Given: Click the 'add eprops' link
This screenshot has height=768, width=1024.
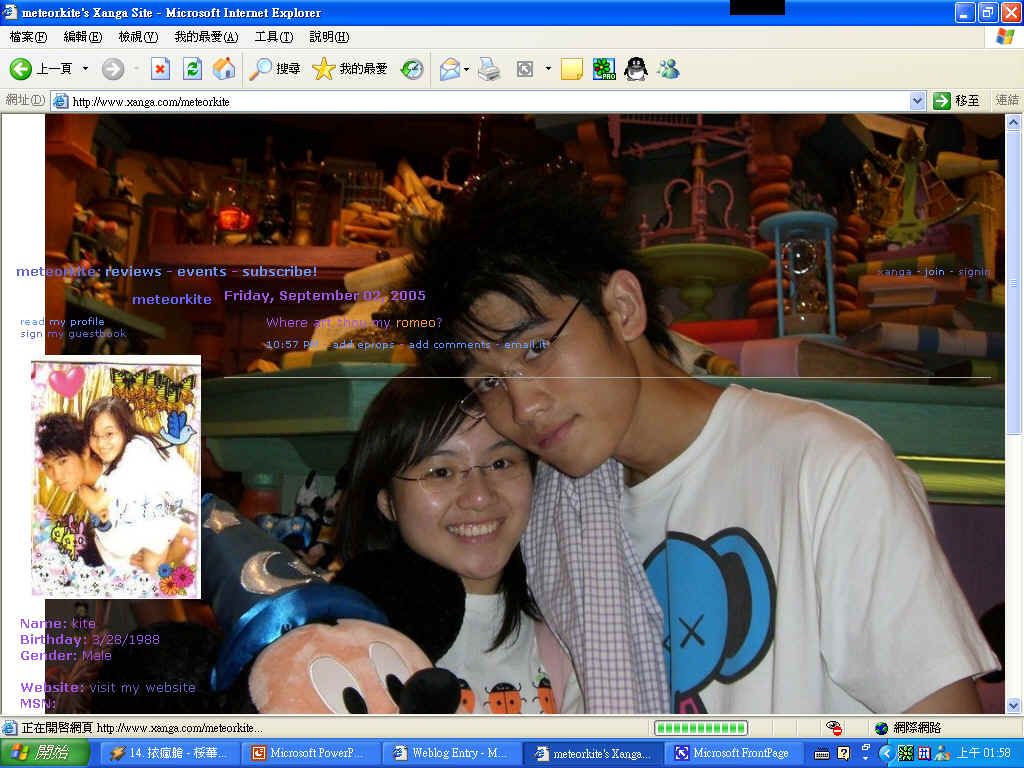Looking at the screenshot, I should [x=364, y=345].
